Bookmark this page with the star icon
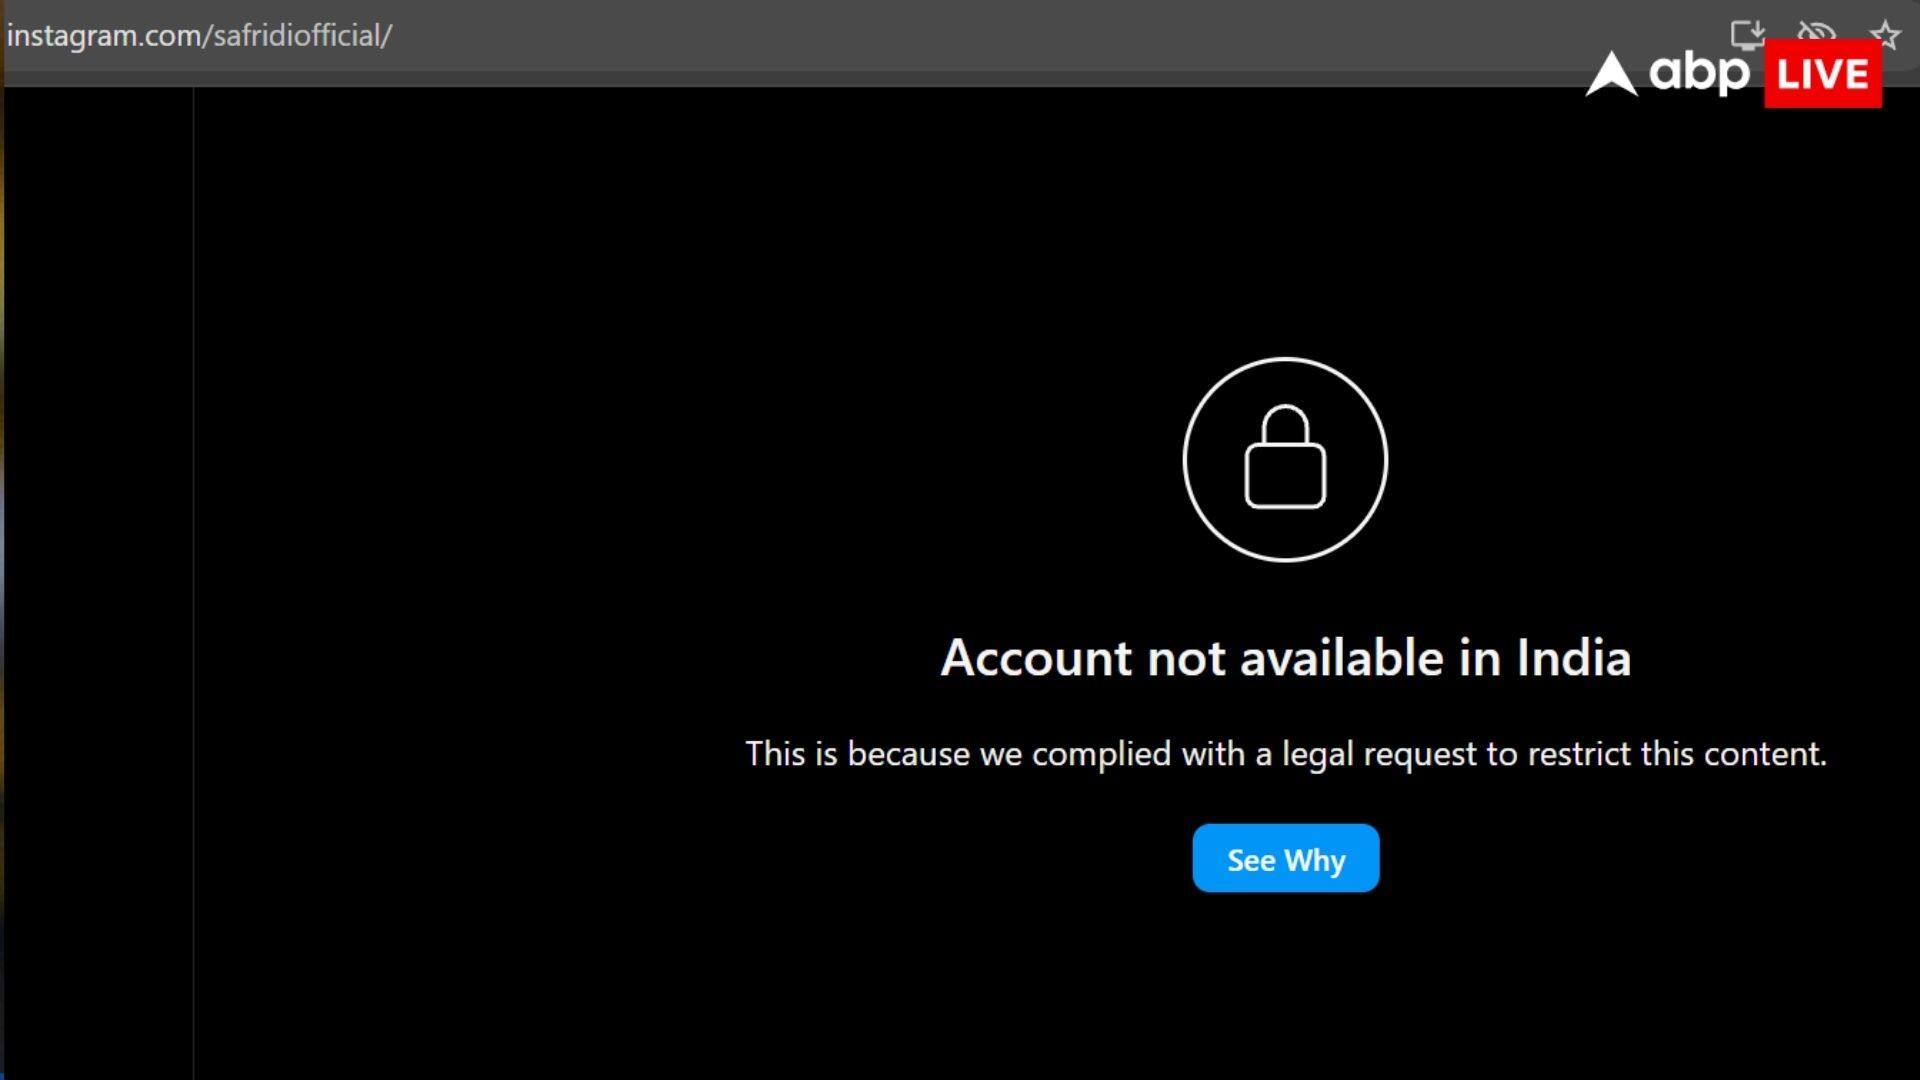The width and height of the screenshot is (1920, 1080). 1885,35
